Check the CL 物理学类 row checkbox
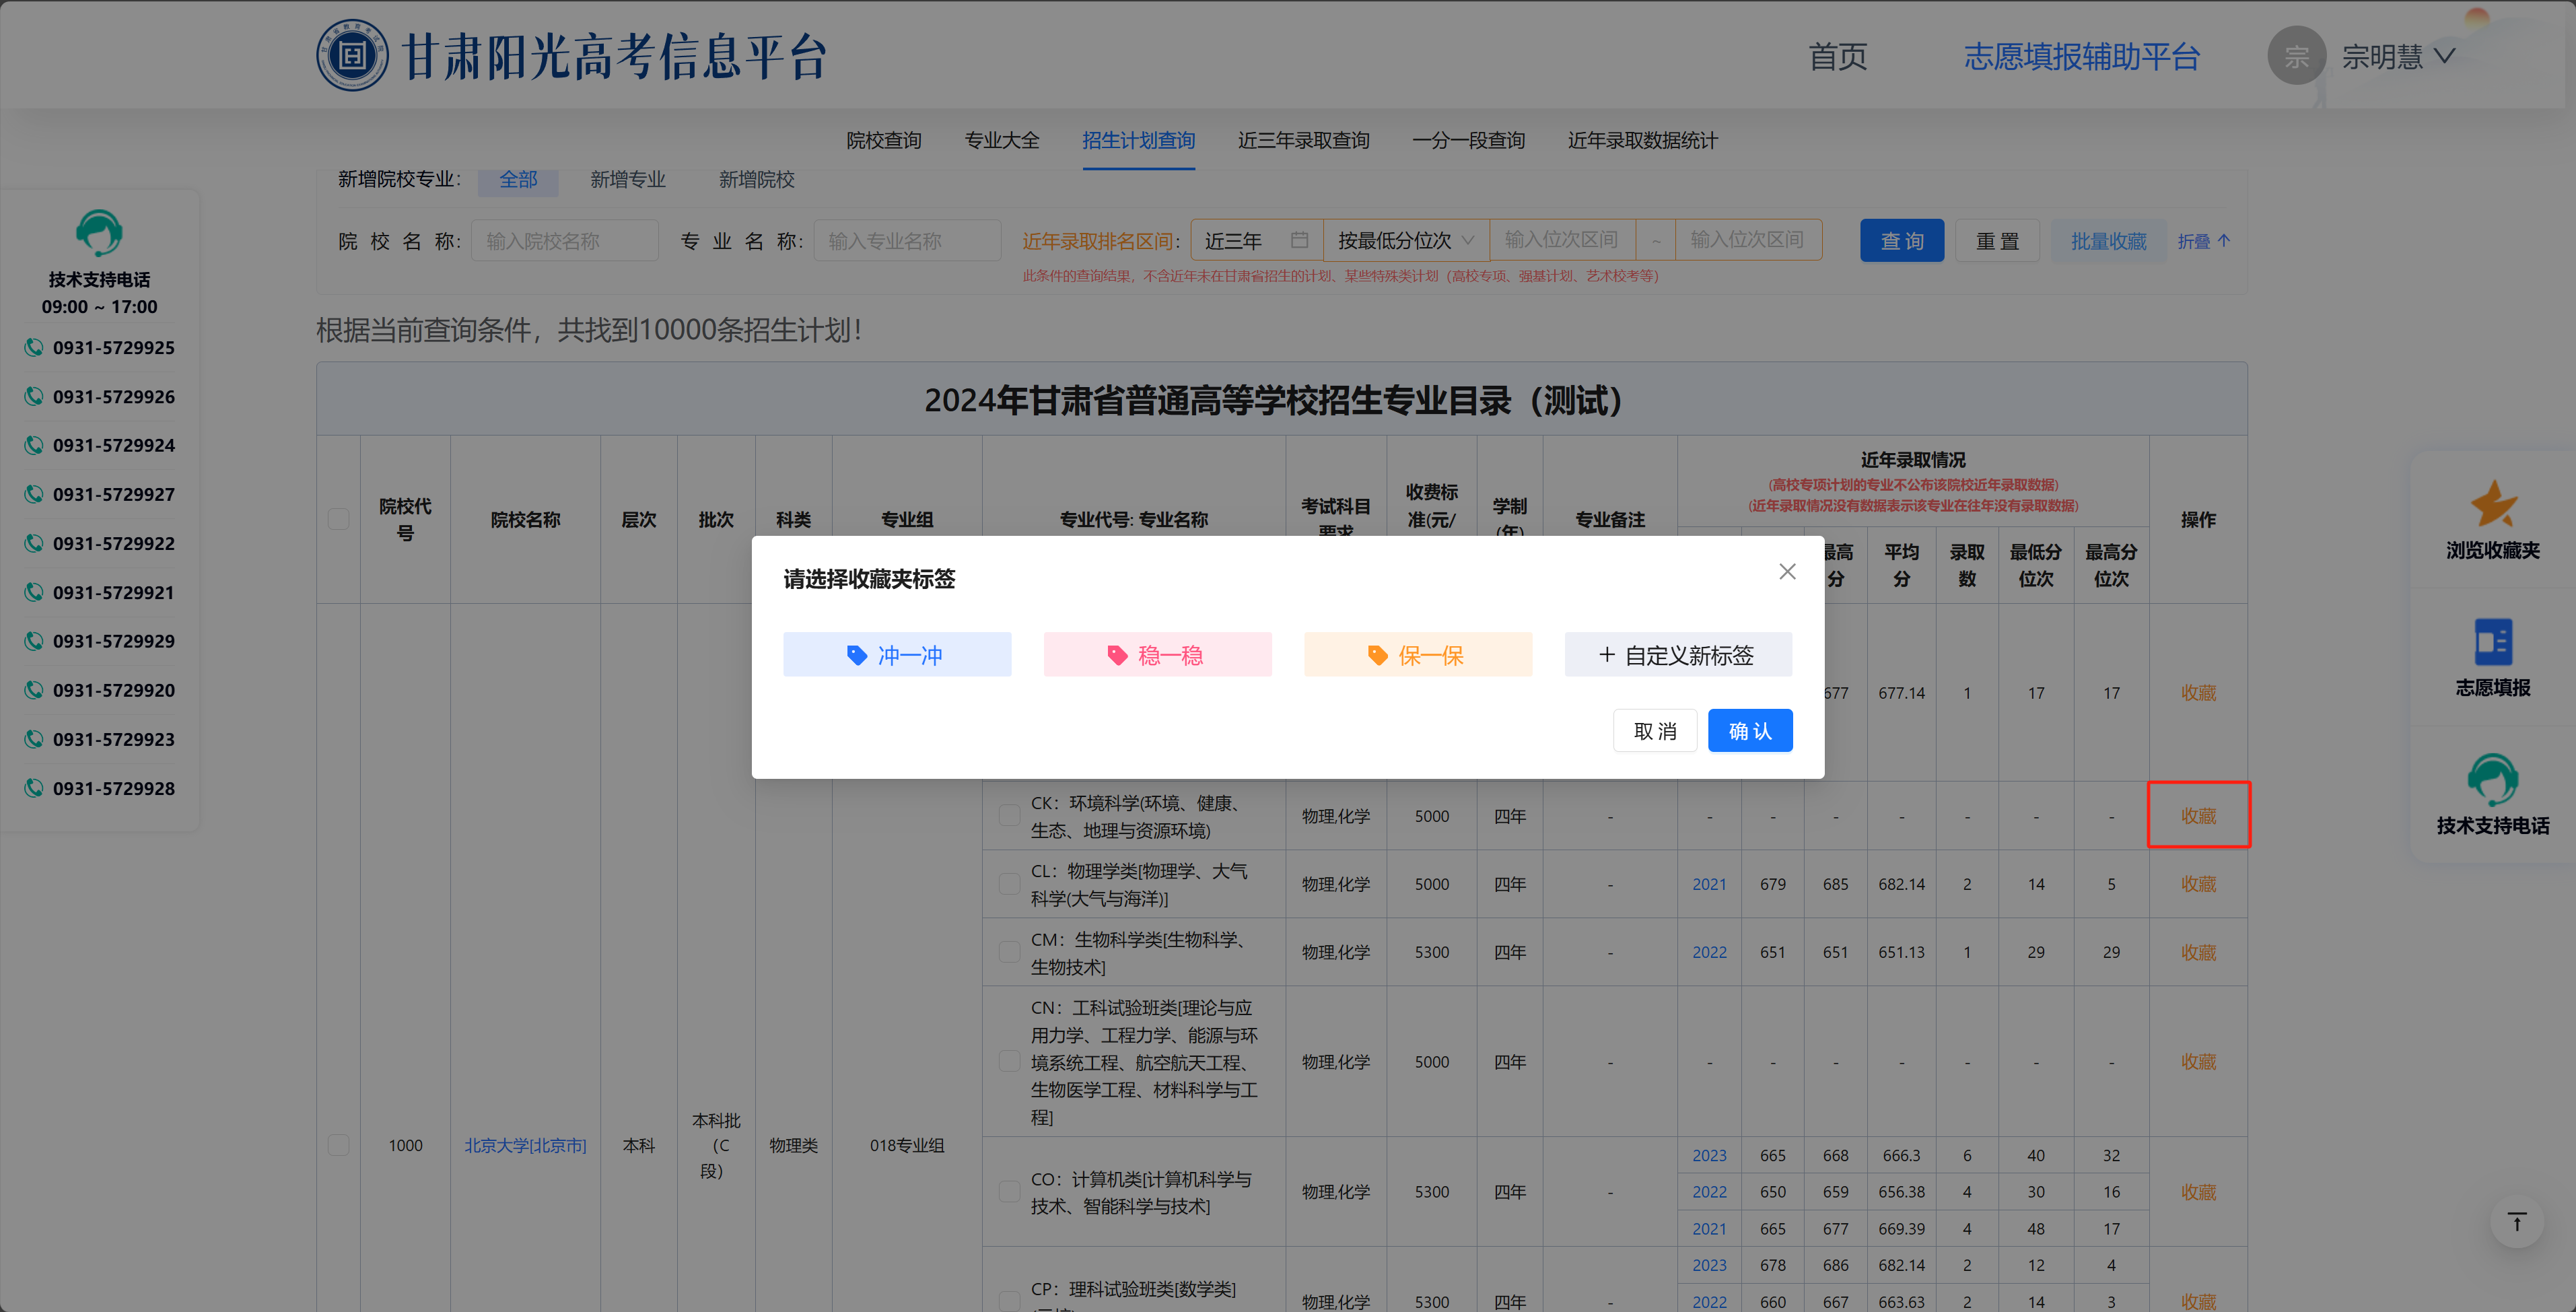 1009,884
